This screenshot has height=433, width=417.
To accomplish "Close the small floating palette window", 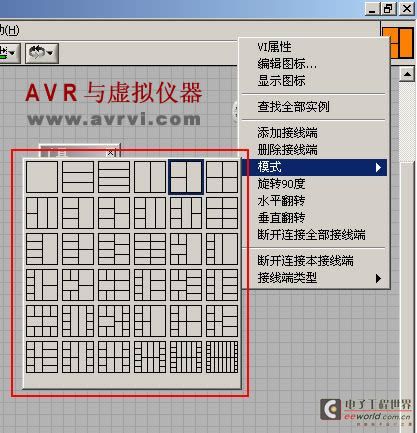I will [x=110, y=153].
